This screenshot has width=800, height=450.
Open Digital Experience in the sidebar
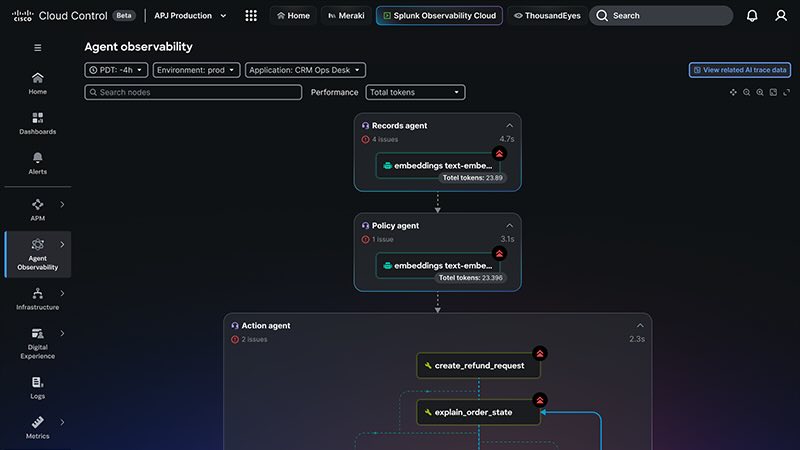coord(38,343)
